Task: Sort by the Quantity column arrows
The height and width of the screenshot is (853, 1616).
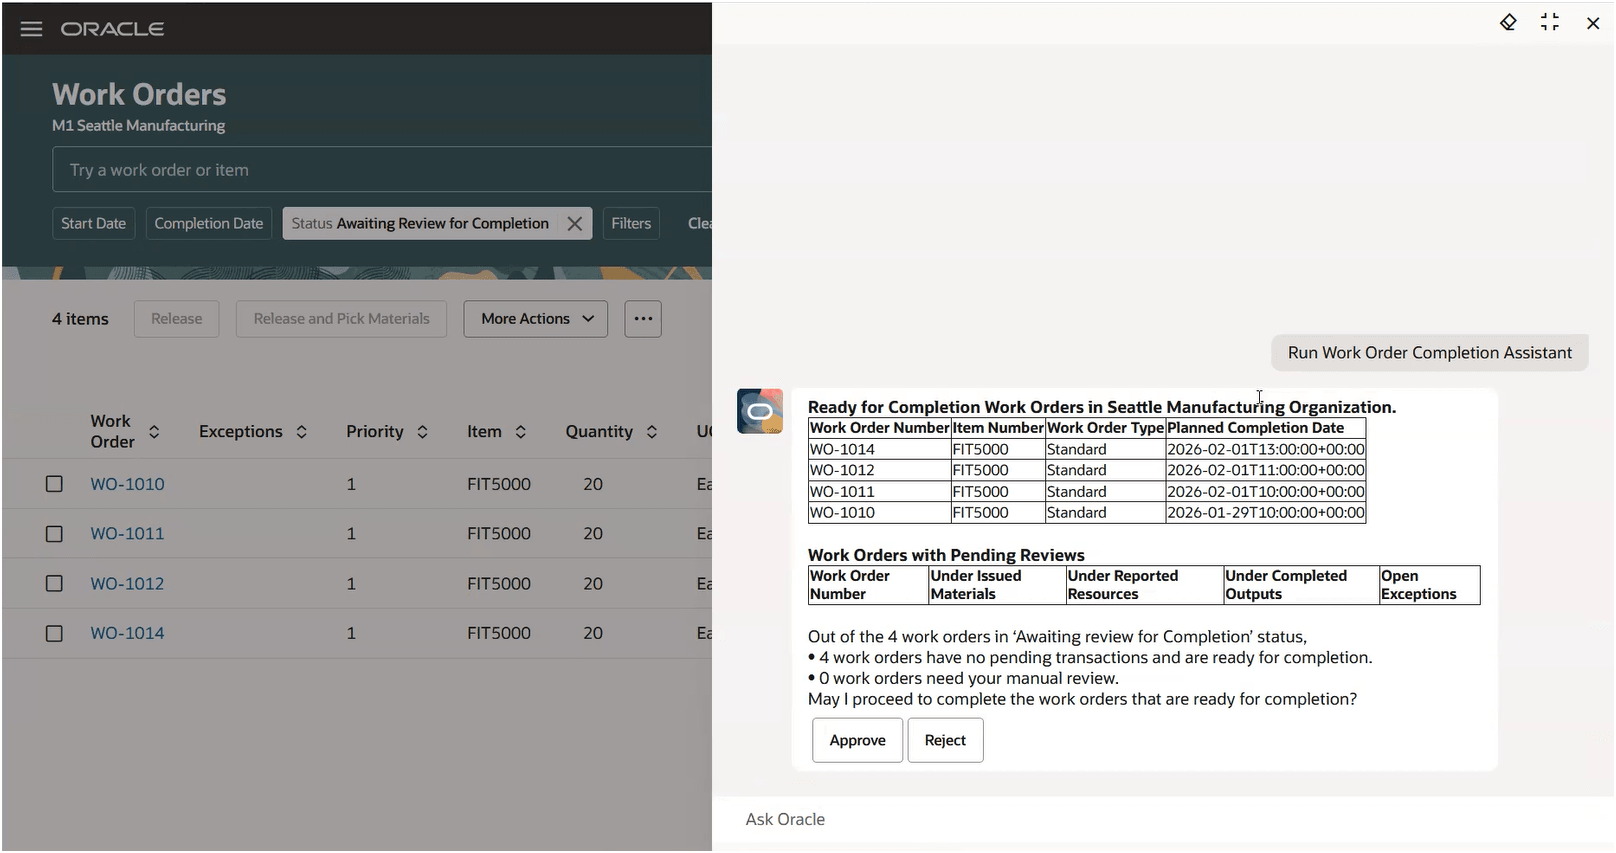Action: pos(652,432)
